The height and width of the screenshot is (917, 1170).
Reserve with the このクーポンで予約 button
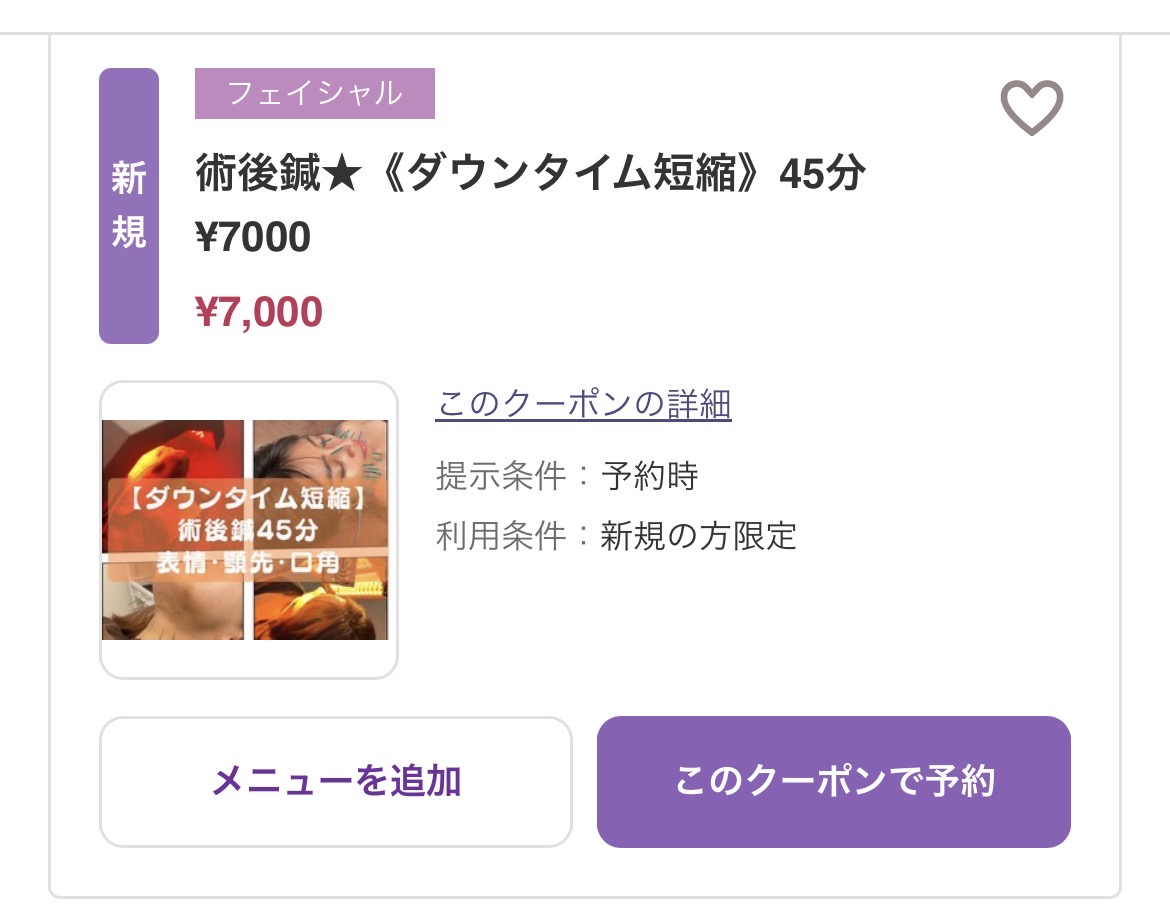[833, 781]
